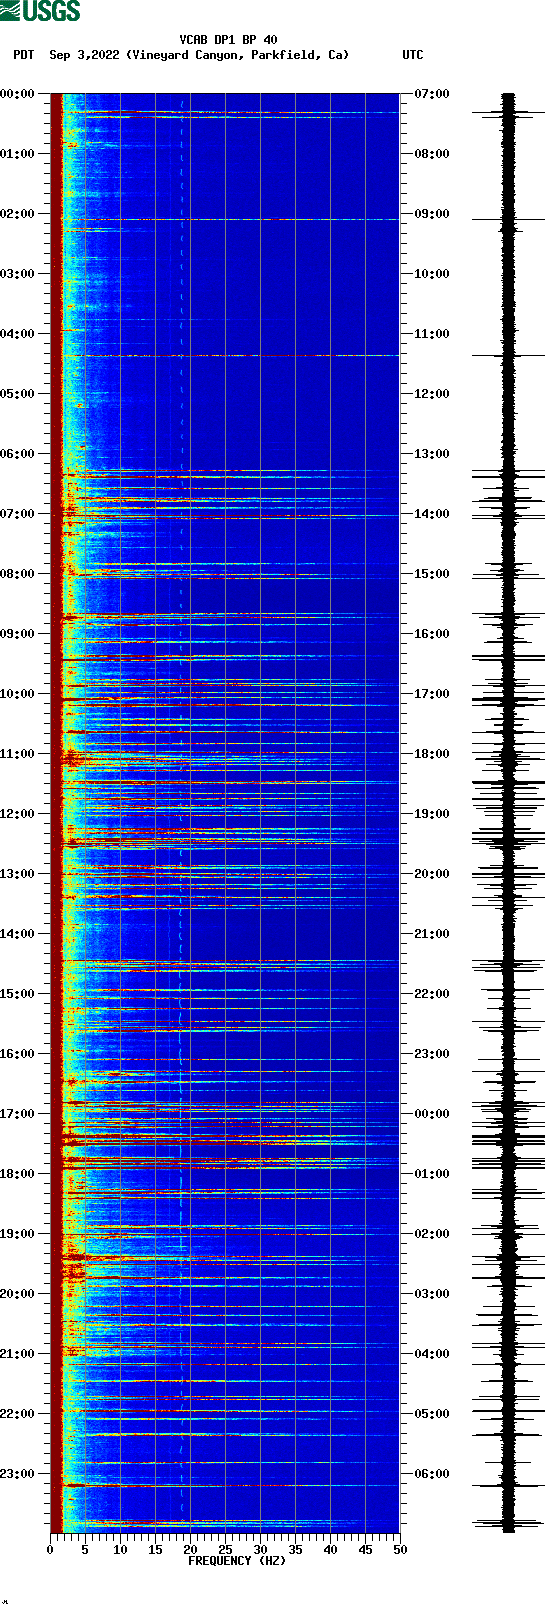Click the 20:00 PDT left-axis label
552x1613 pixels.
tap(18, 1294)
